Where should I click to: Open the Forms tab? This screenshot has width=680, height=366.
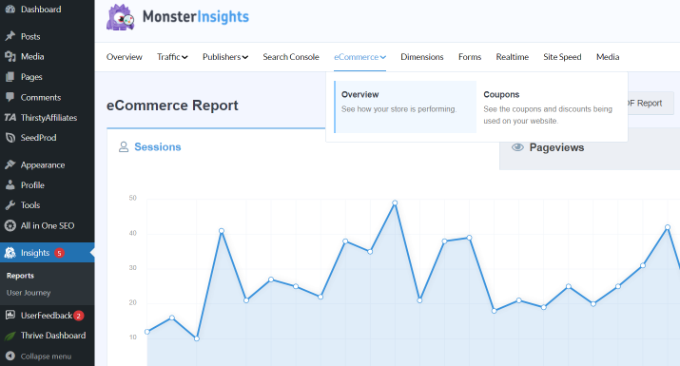point(470,57)
